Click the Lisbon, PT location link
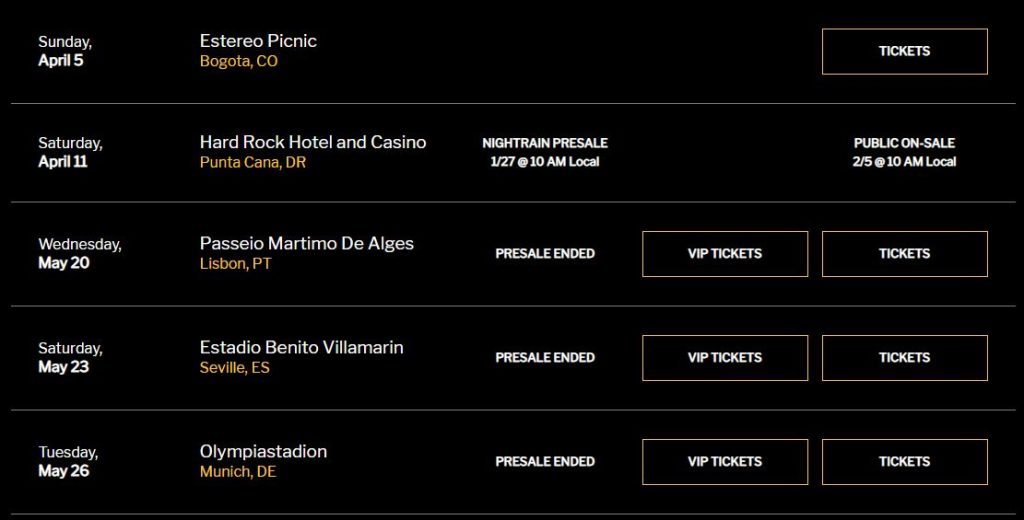 (x=236, y=264)
